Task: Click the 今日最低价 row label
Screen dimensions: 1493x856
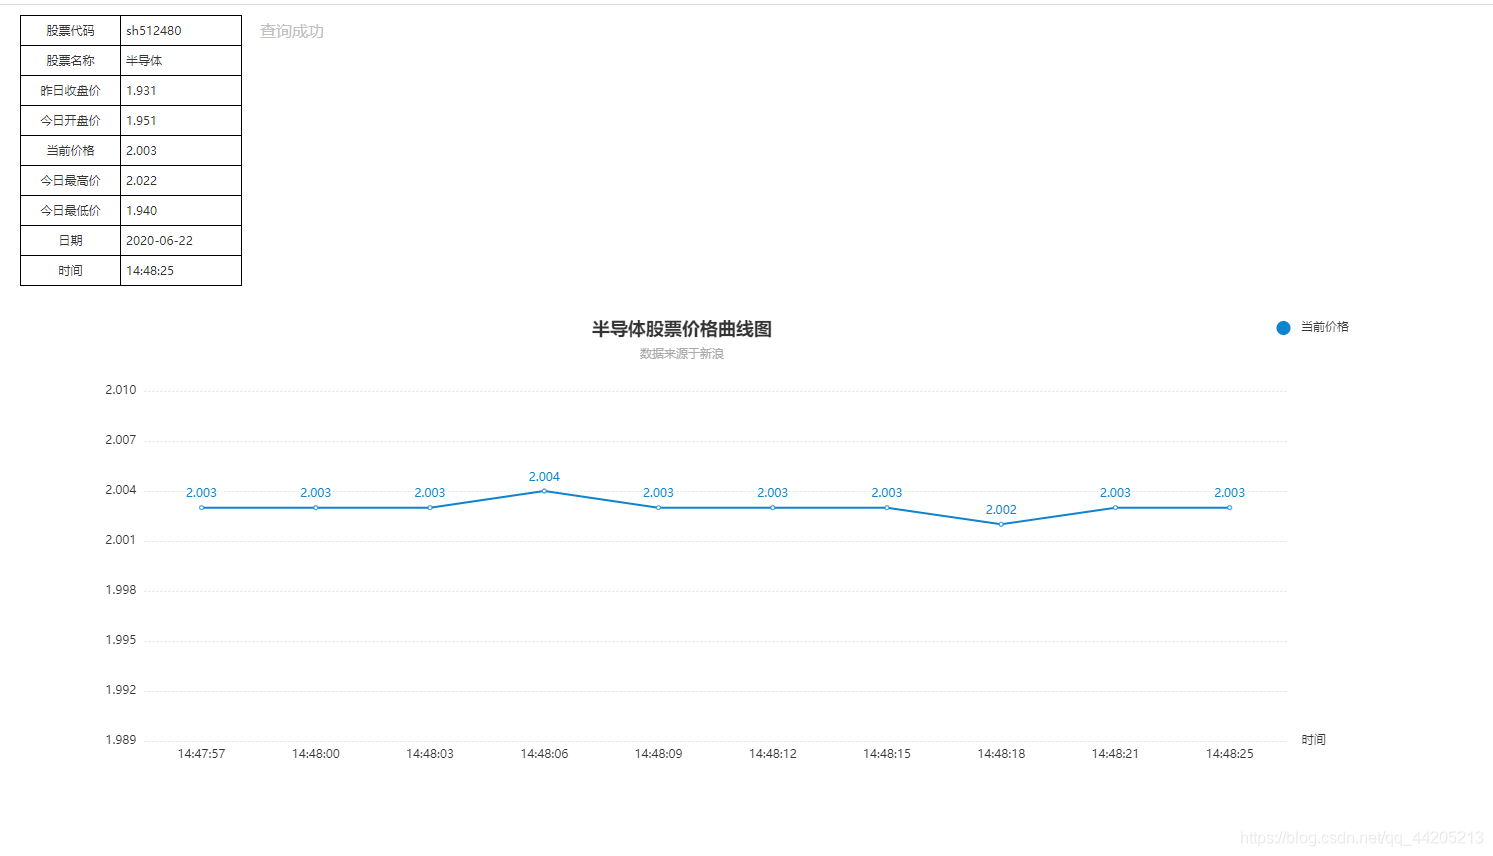Action: pos(70,211)
